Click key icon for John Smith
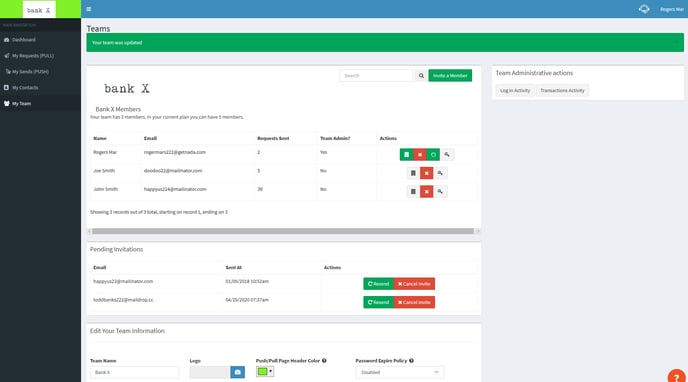 (440, 192)
